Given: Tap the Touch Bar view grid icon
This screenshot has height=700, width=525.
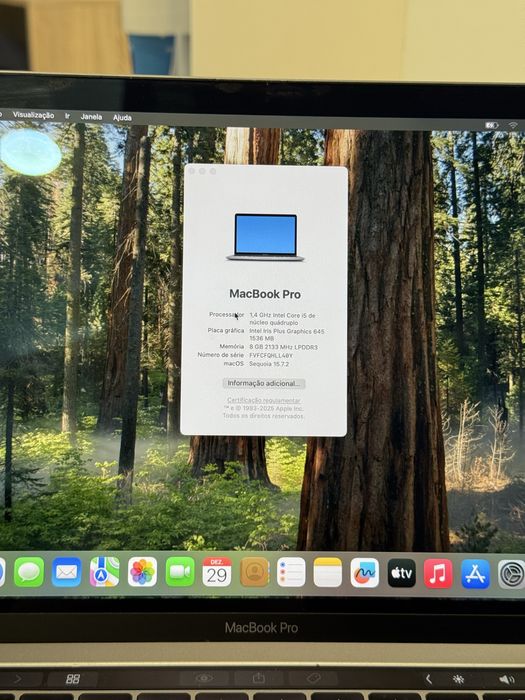Looking at the screenshot, I should coord(73,679).
